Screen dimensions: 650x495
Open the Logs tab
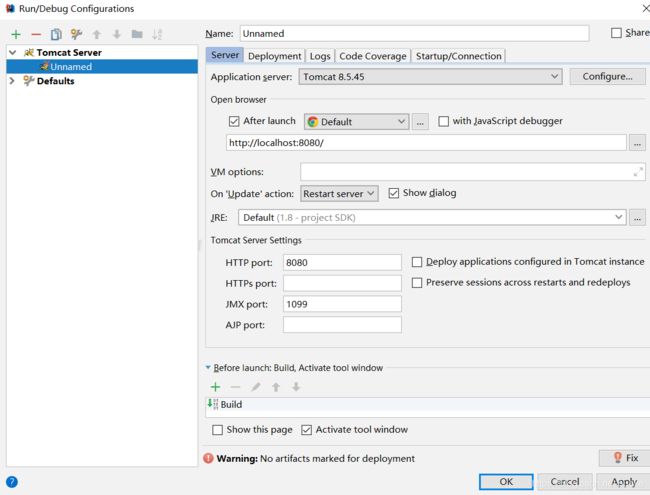pos(320,56)
